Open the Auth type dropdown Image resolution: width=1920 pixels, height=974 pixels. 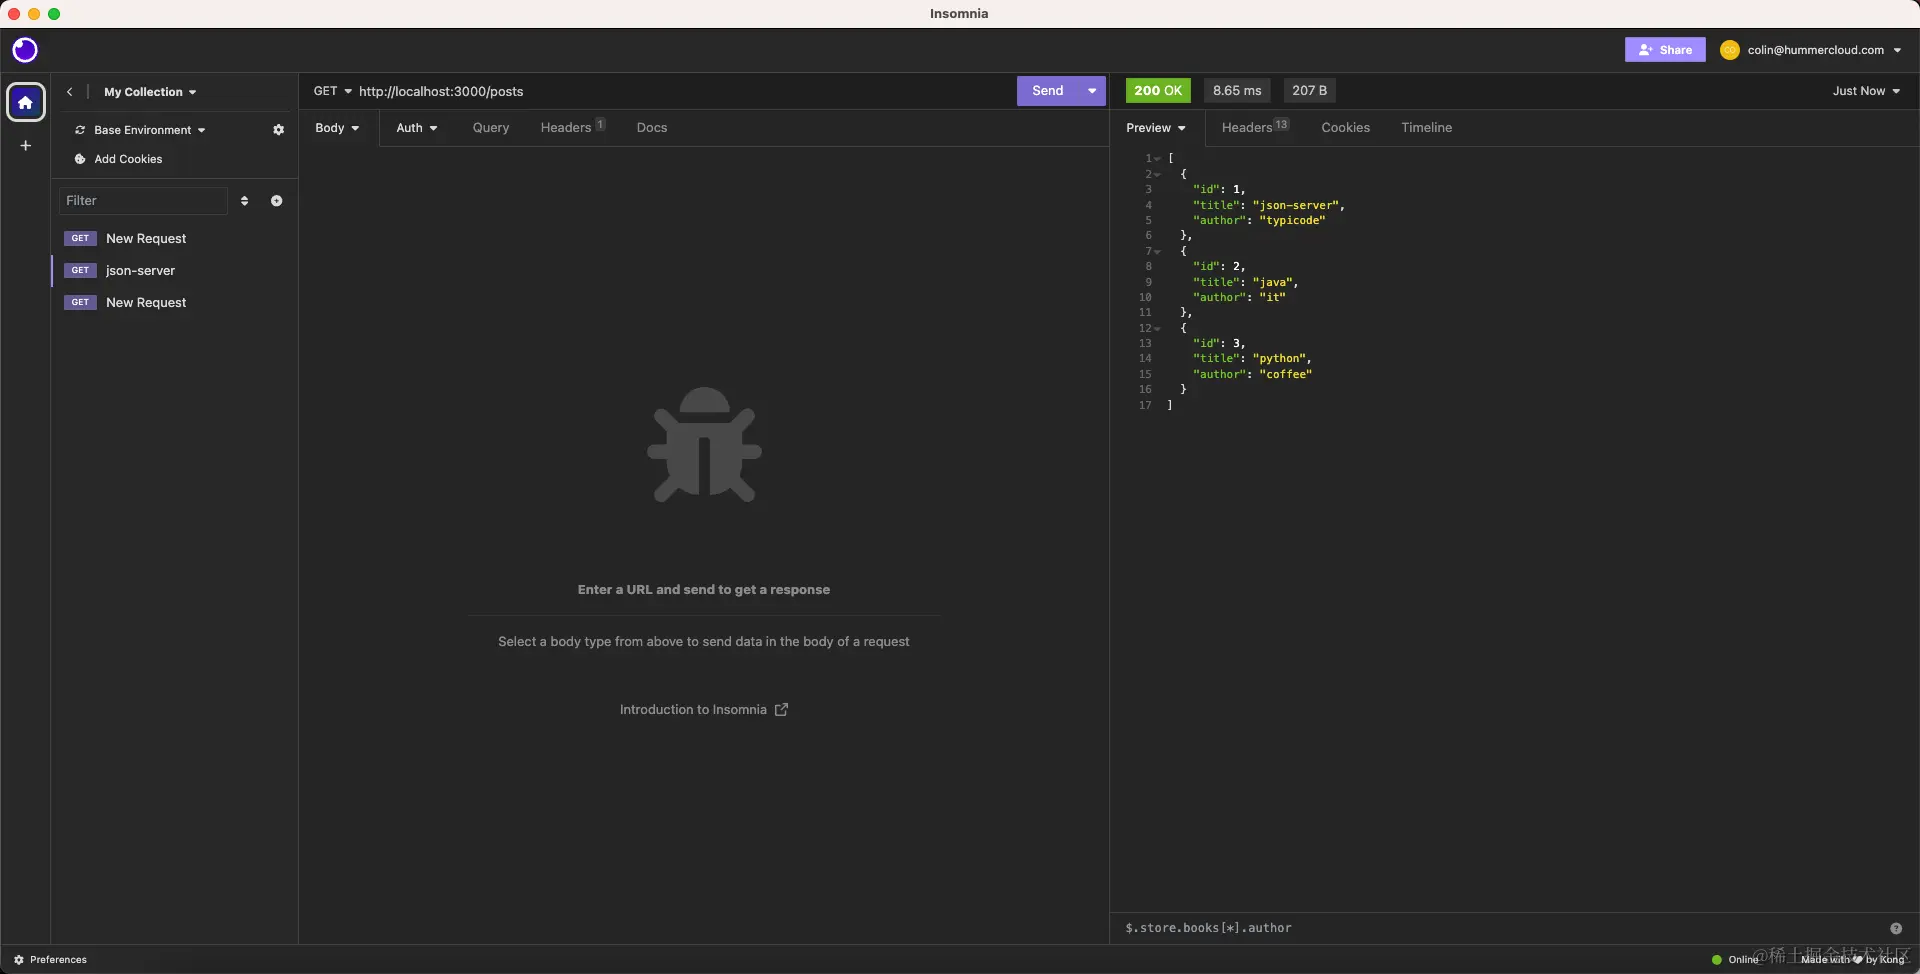click(x=417, y=128)
